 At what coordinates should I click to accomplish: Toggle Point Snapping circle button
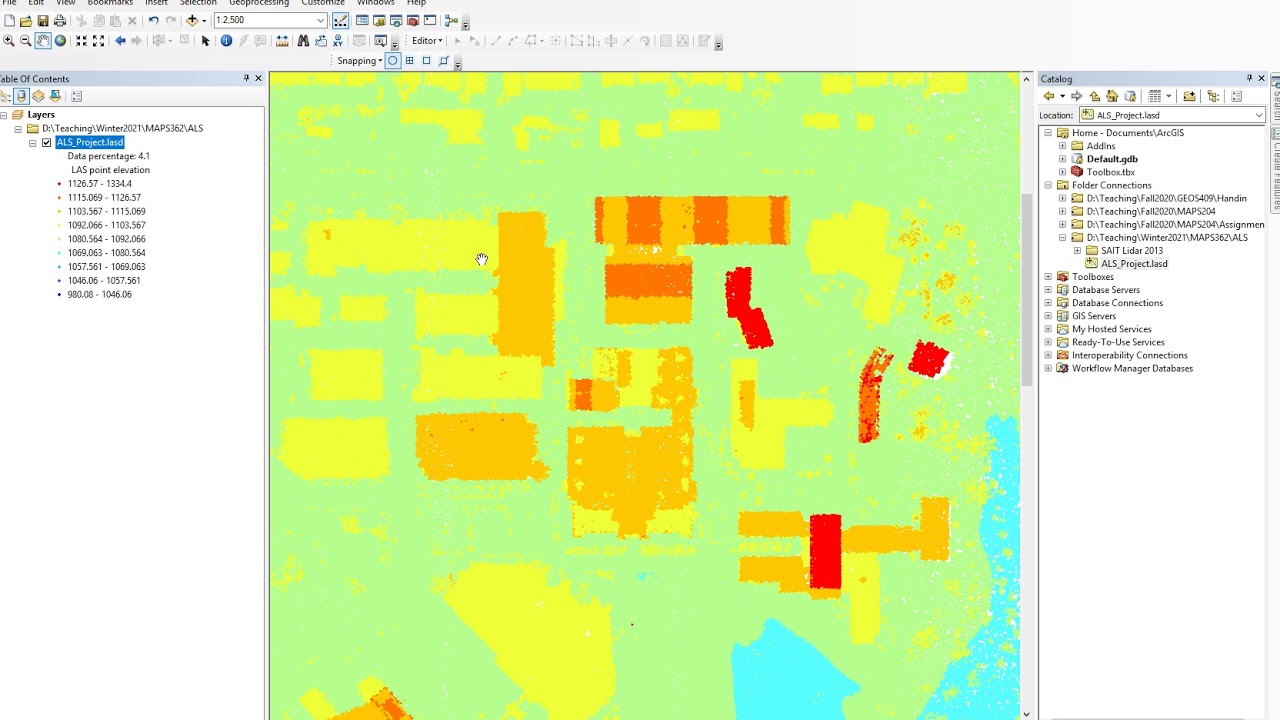(392, 60)
